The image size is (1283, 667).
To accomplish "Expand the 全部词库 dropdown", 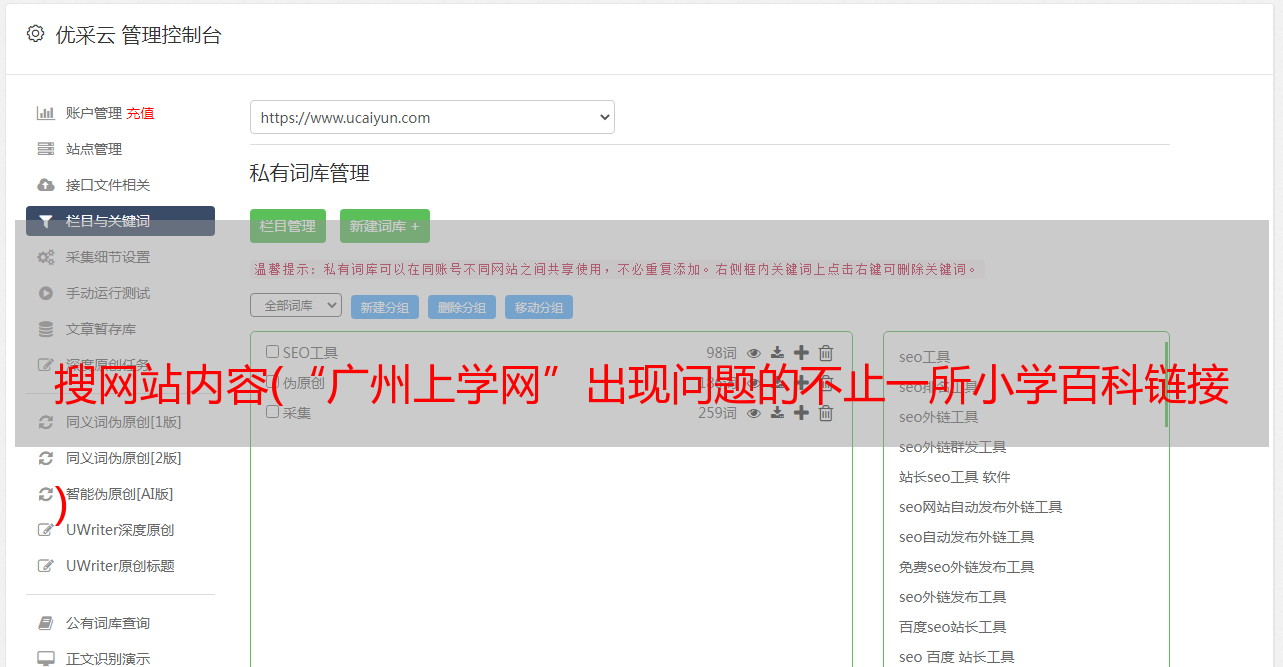I will (296, 305).
